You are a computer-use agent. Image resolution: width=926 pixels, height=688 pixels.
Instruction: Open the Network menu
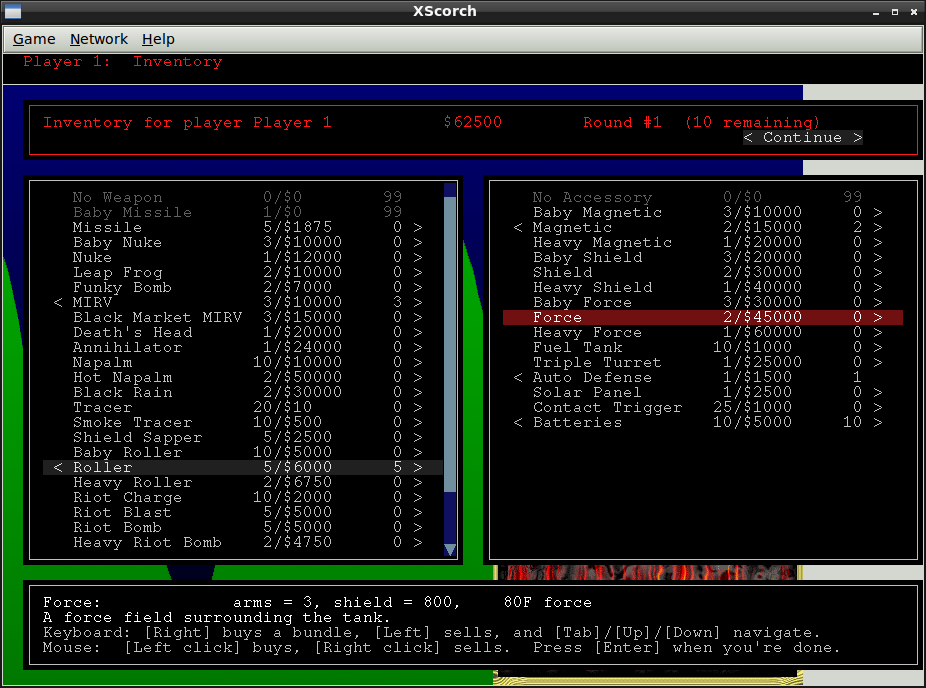(x=99, y=40)
